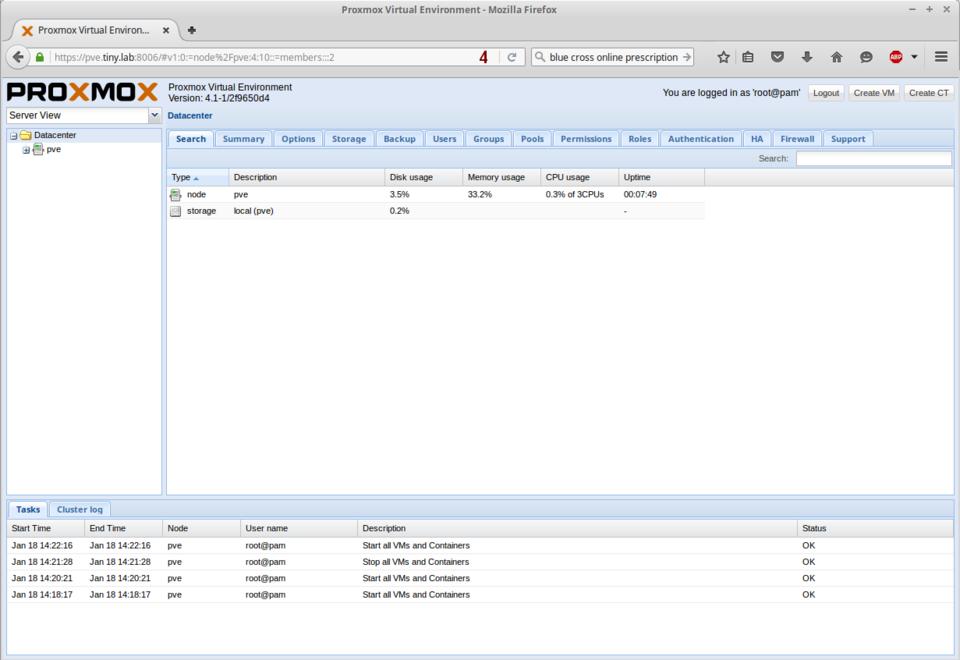Image resolution: width=960 pixels, height=660 pixels.
Task: Open the Firefox downloads arrow icon
Action: tap(807, 57)
